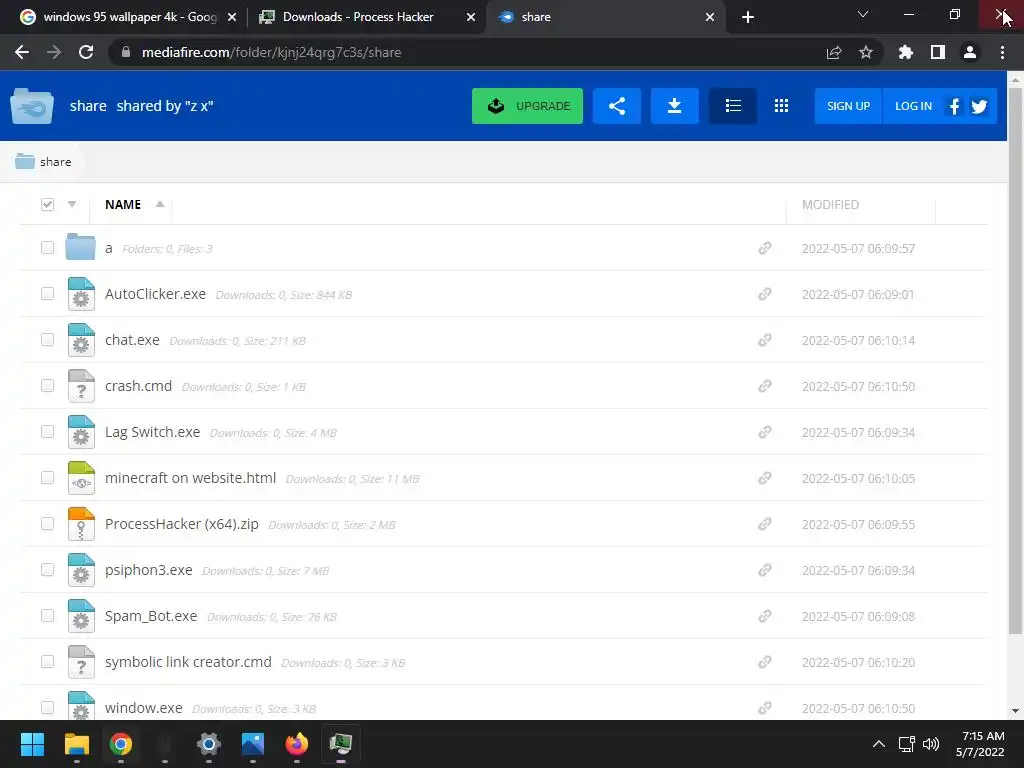The height and width of the screenshot is (768, 1024).
Task: Click the download folder icon button
Action: [675, 106]
